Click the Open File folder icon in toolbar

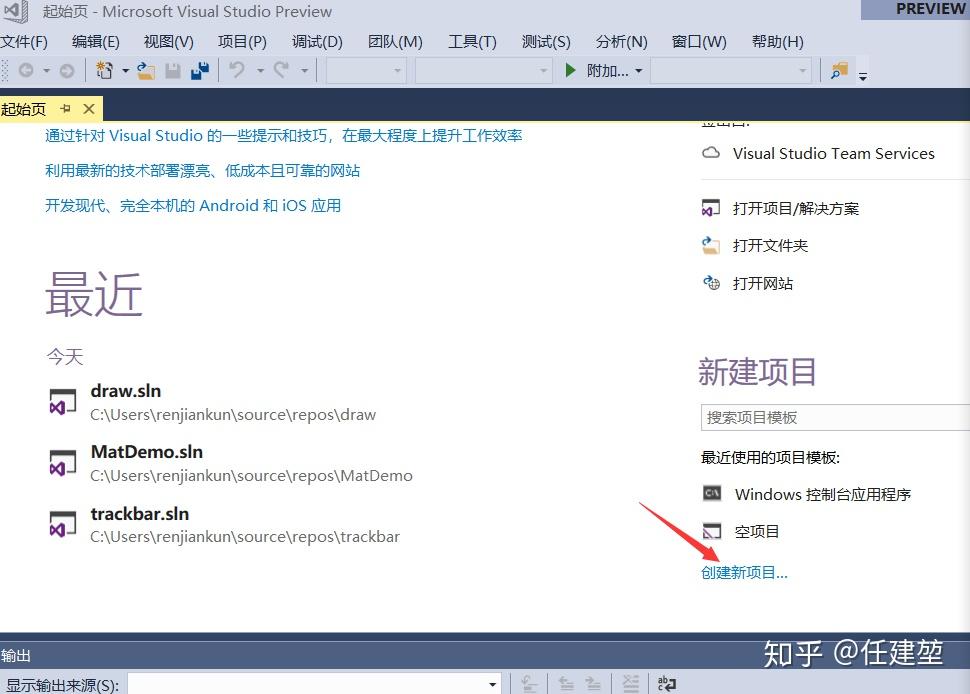146,71
